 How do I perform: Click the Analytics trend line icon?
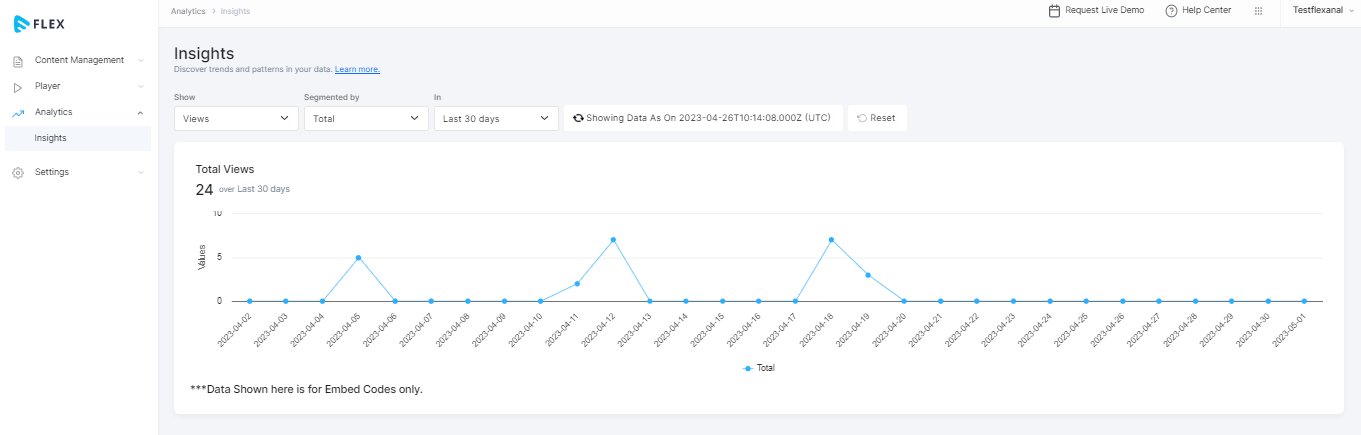coord(18,113)
